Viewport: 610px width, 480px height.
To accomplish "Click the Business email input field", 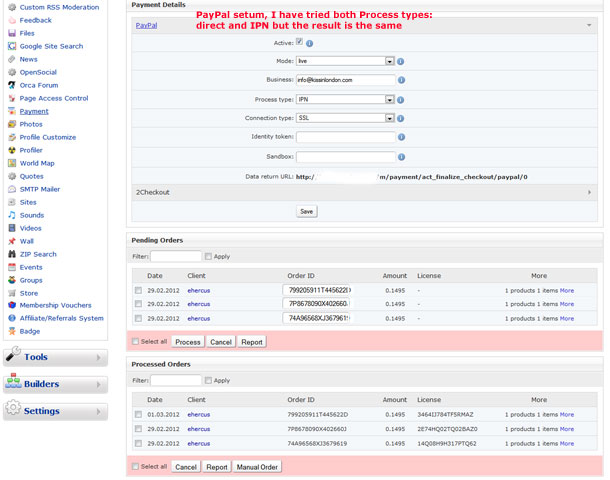I will [345, 80].
